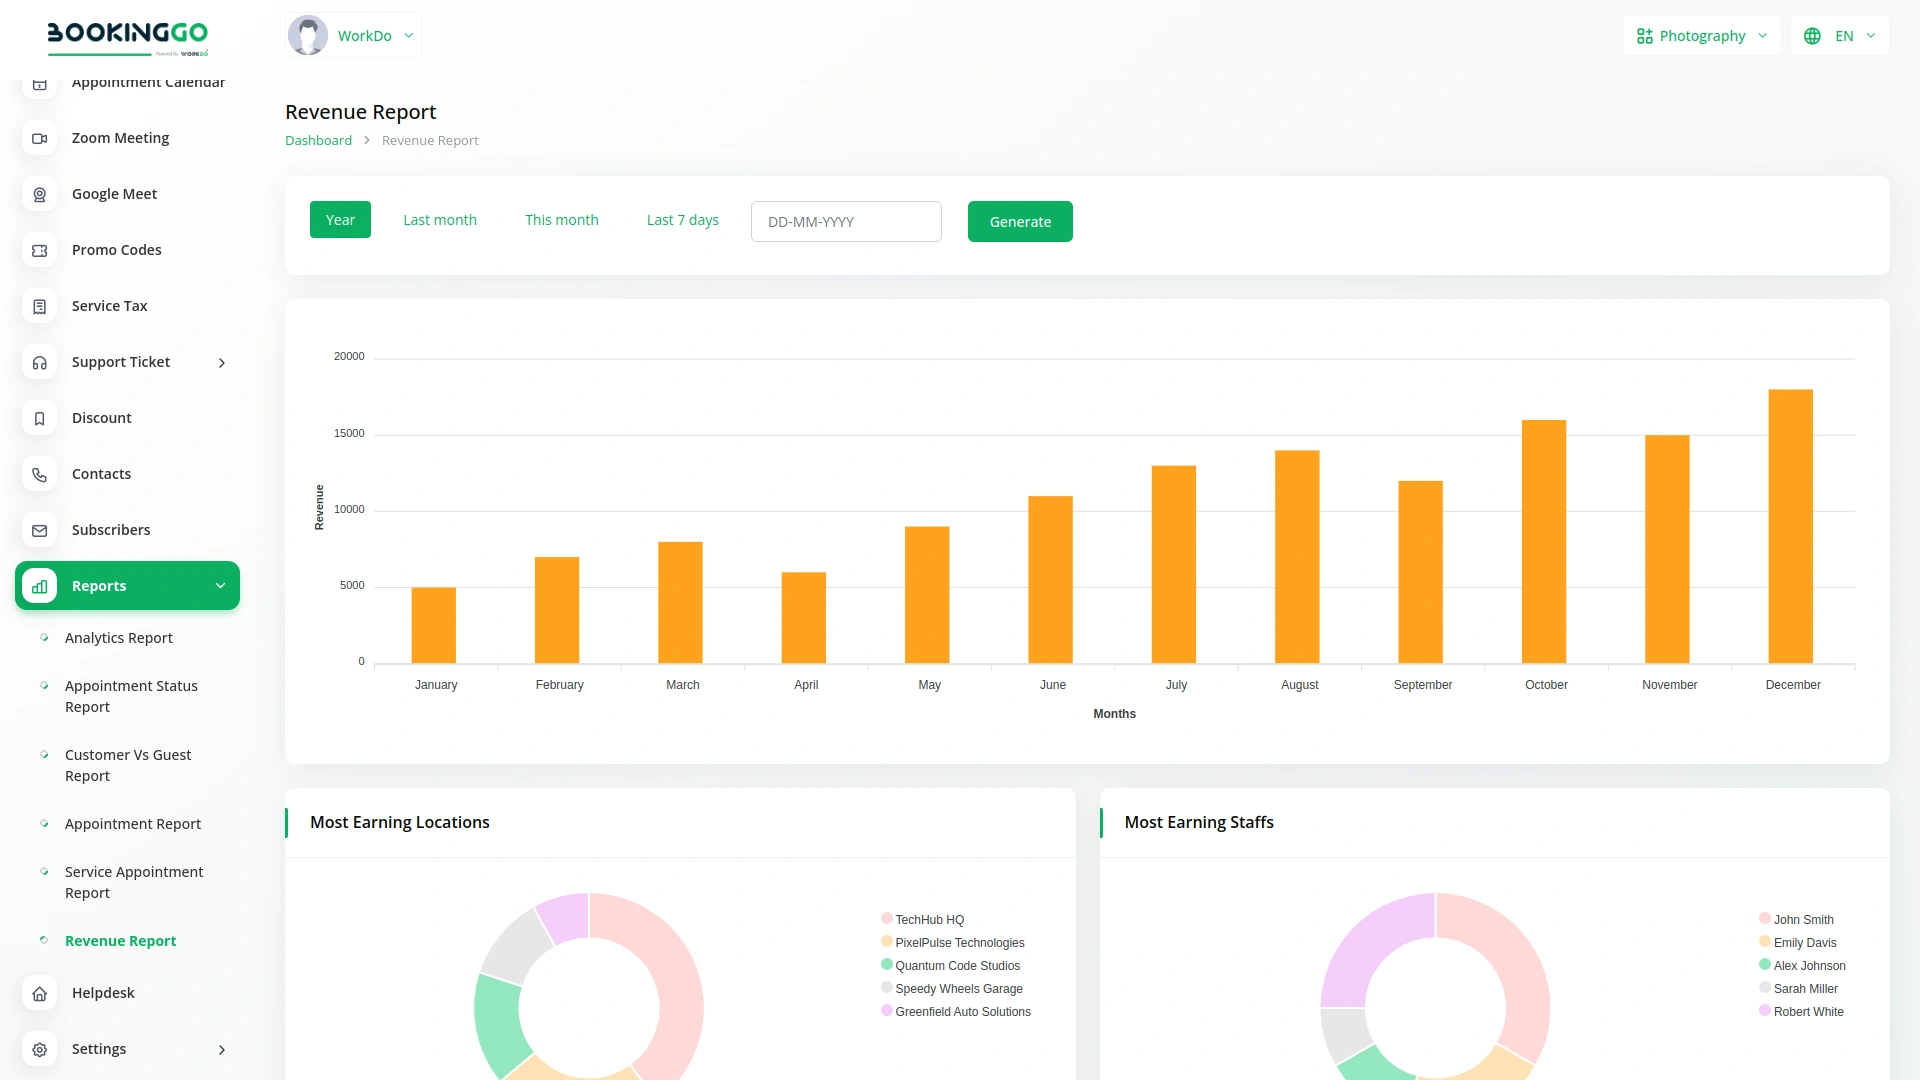
Task: Select the Discount sidebar icon
Action: coord(39,418)
